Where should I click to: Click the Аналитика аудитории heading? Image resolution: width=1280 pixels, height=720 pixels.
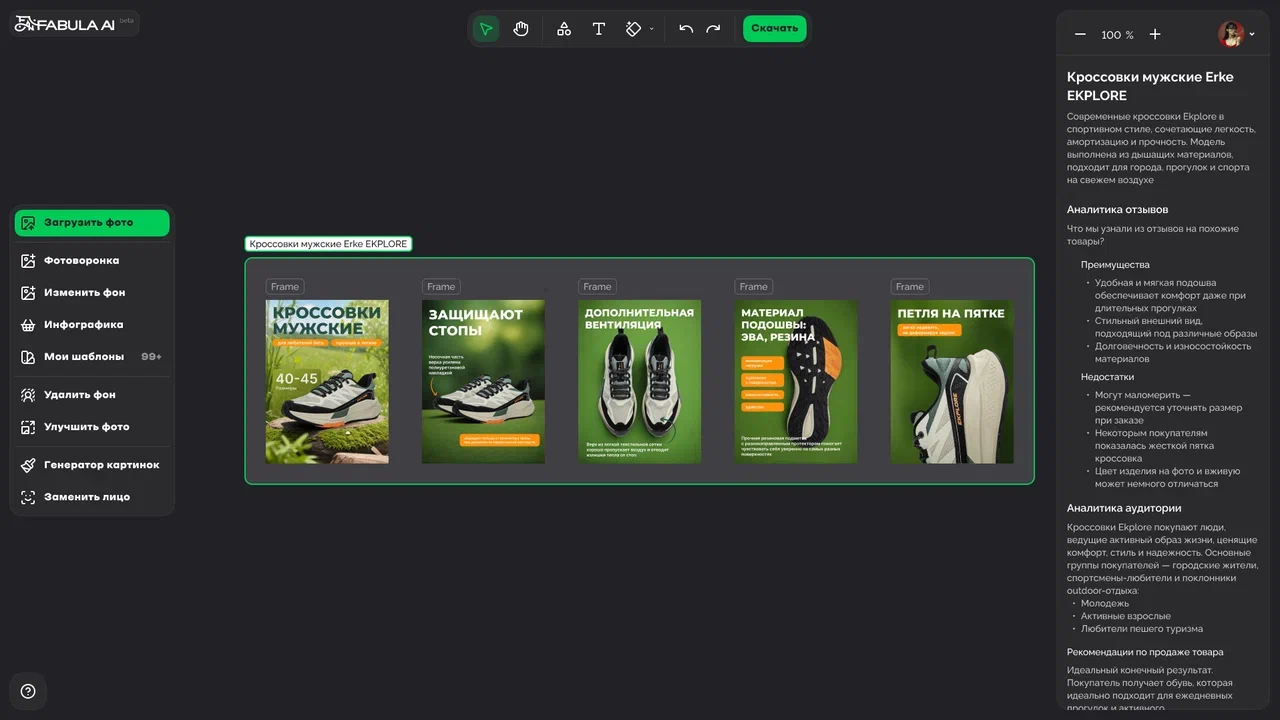point(1124,508)
